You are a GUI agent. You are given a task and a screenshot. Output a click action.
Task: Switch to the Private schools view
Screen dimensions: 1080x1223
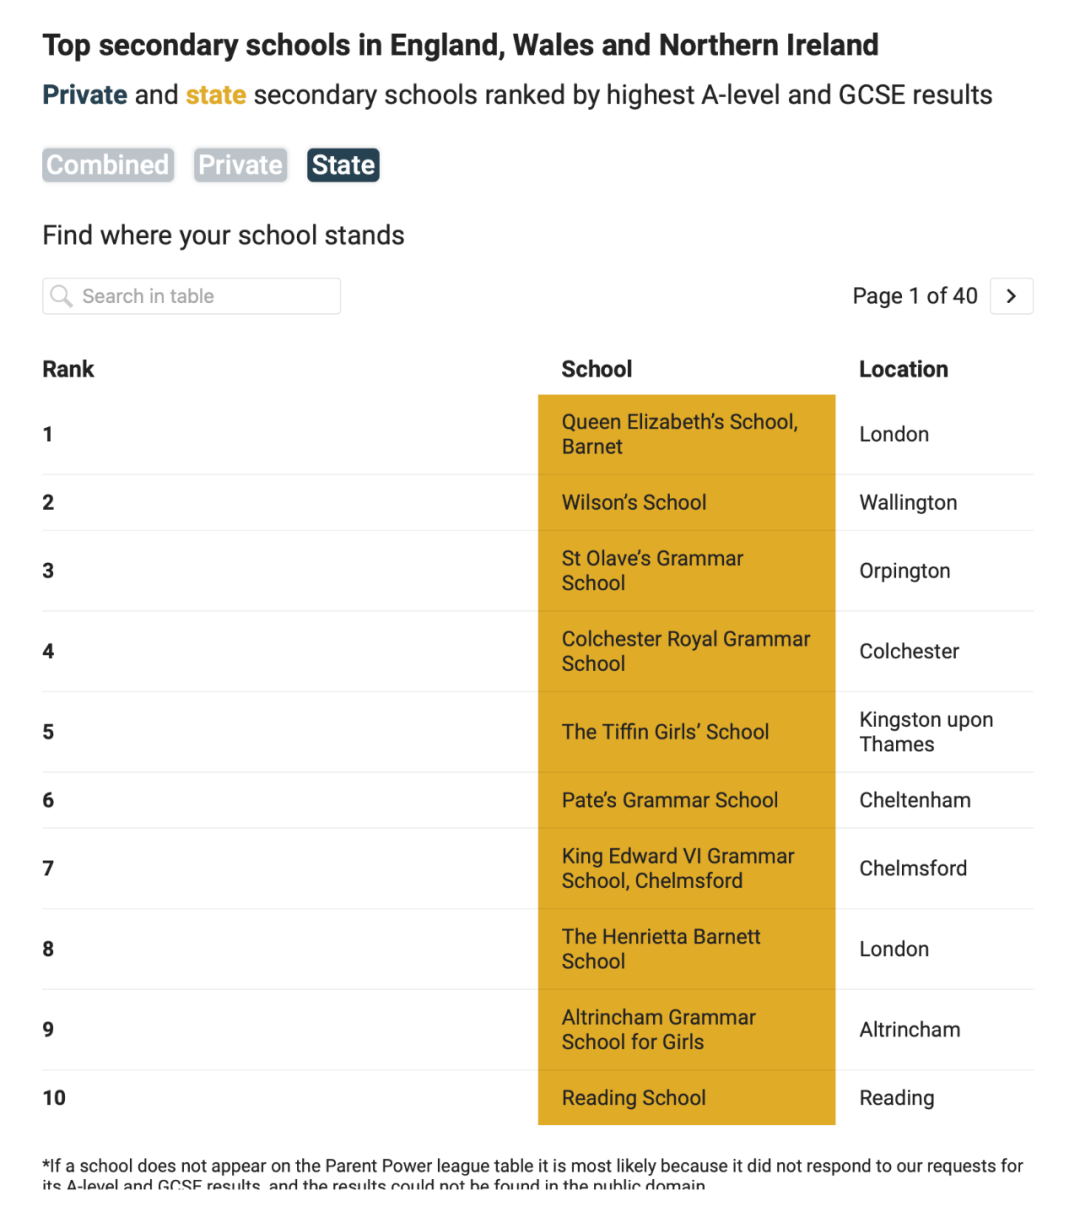240,165
